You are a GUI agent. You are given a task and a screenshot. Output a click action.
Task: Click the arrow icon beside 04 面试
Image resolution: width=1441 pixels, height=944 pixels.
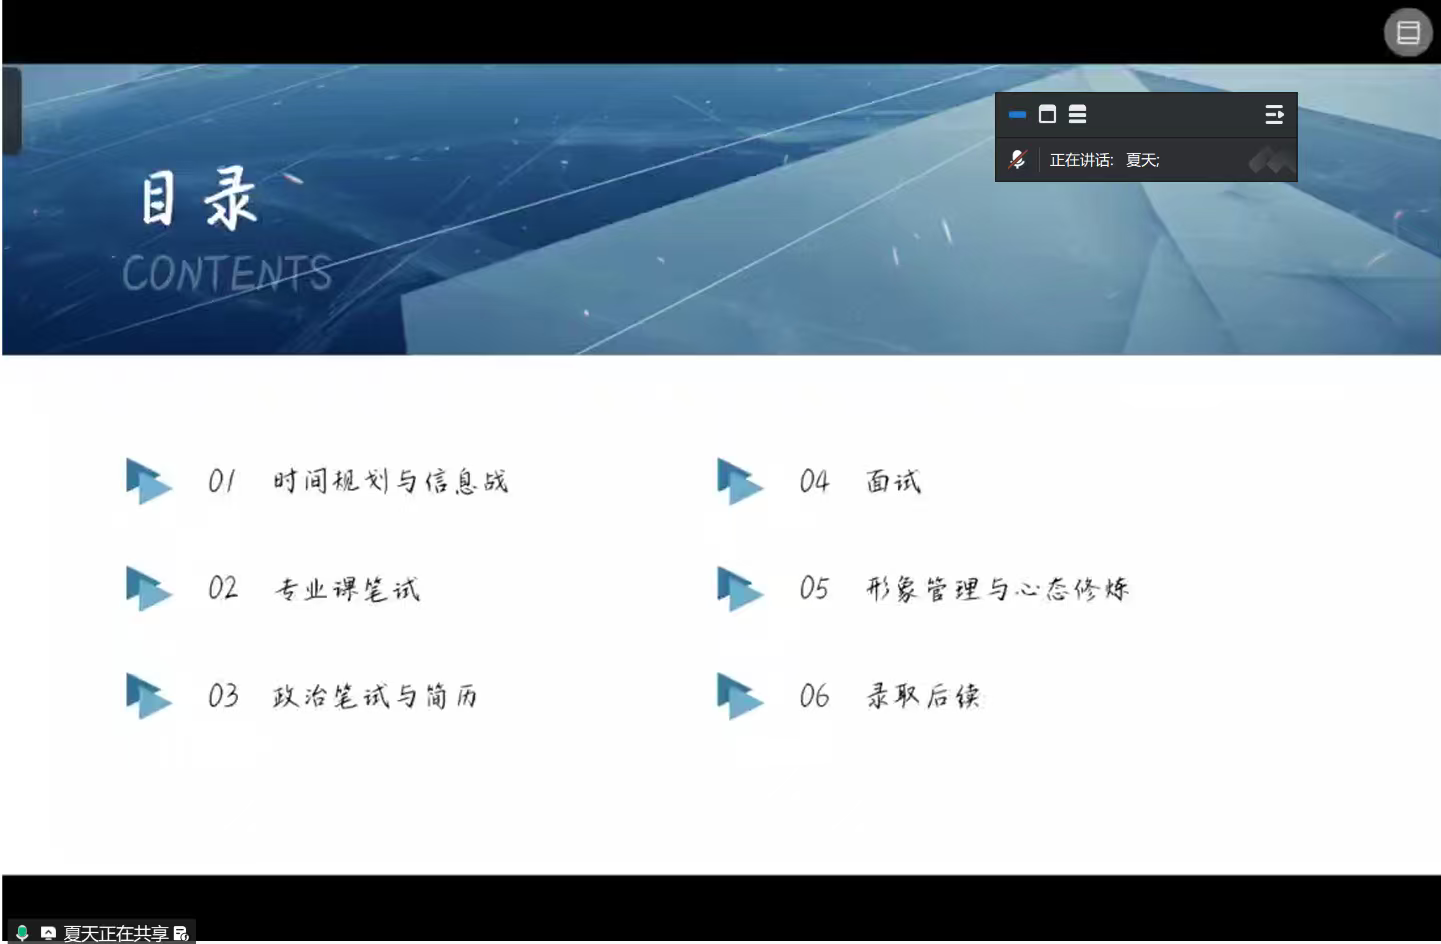(739, 481)
